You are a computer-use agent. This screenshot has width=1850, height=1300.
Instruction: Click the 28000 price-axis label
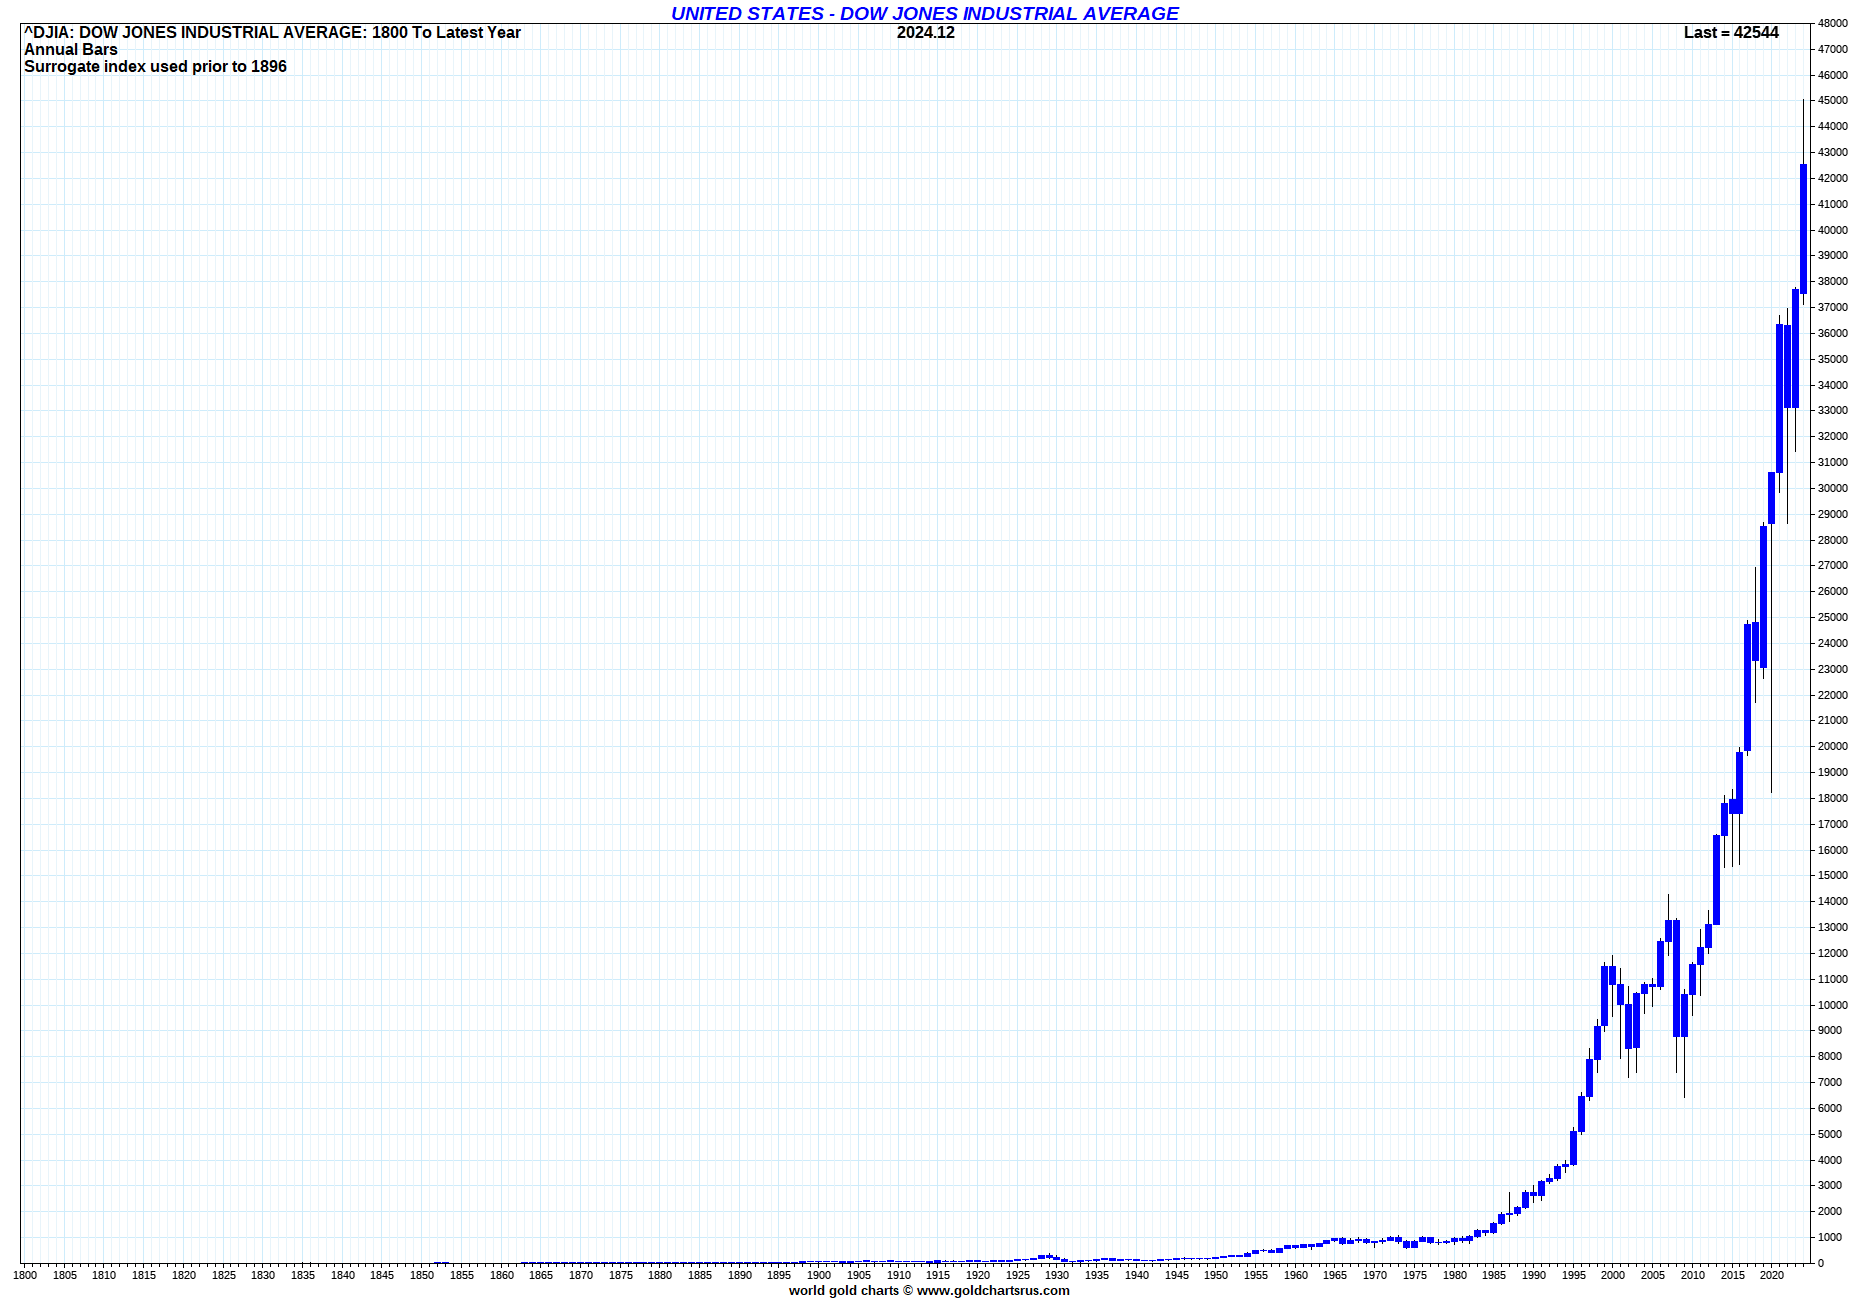1832,540
